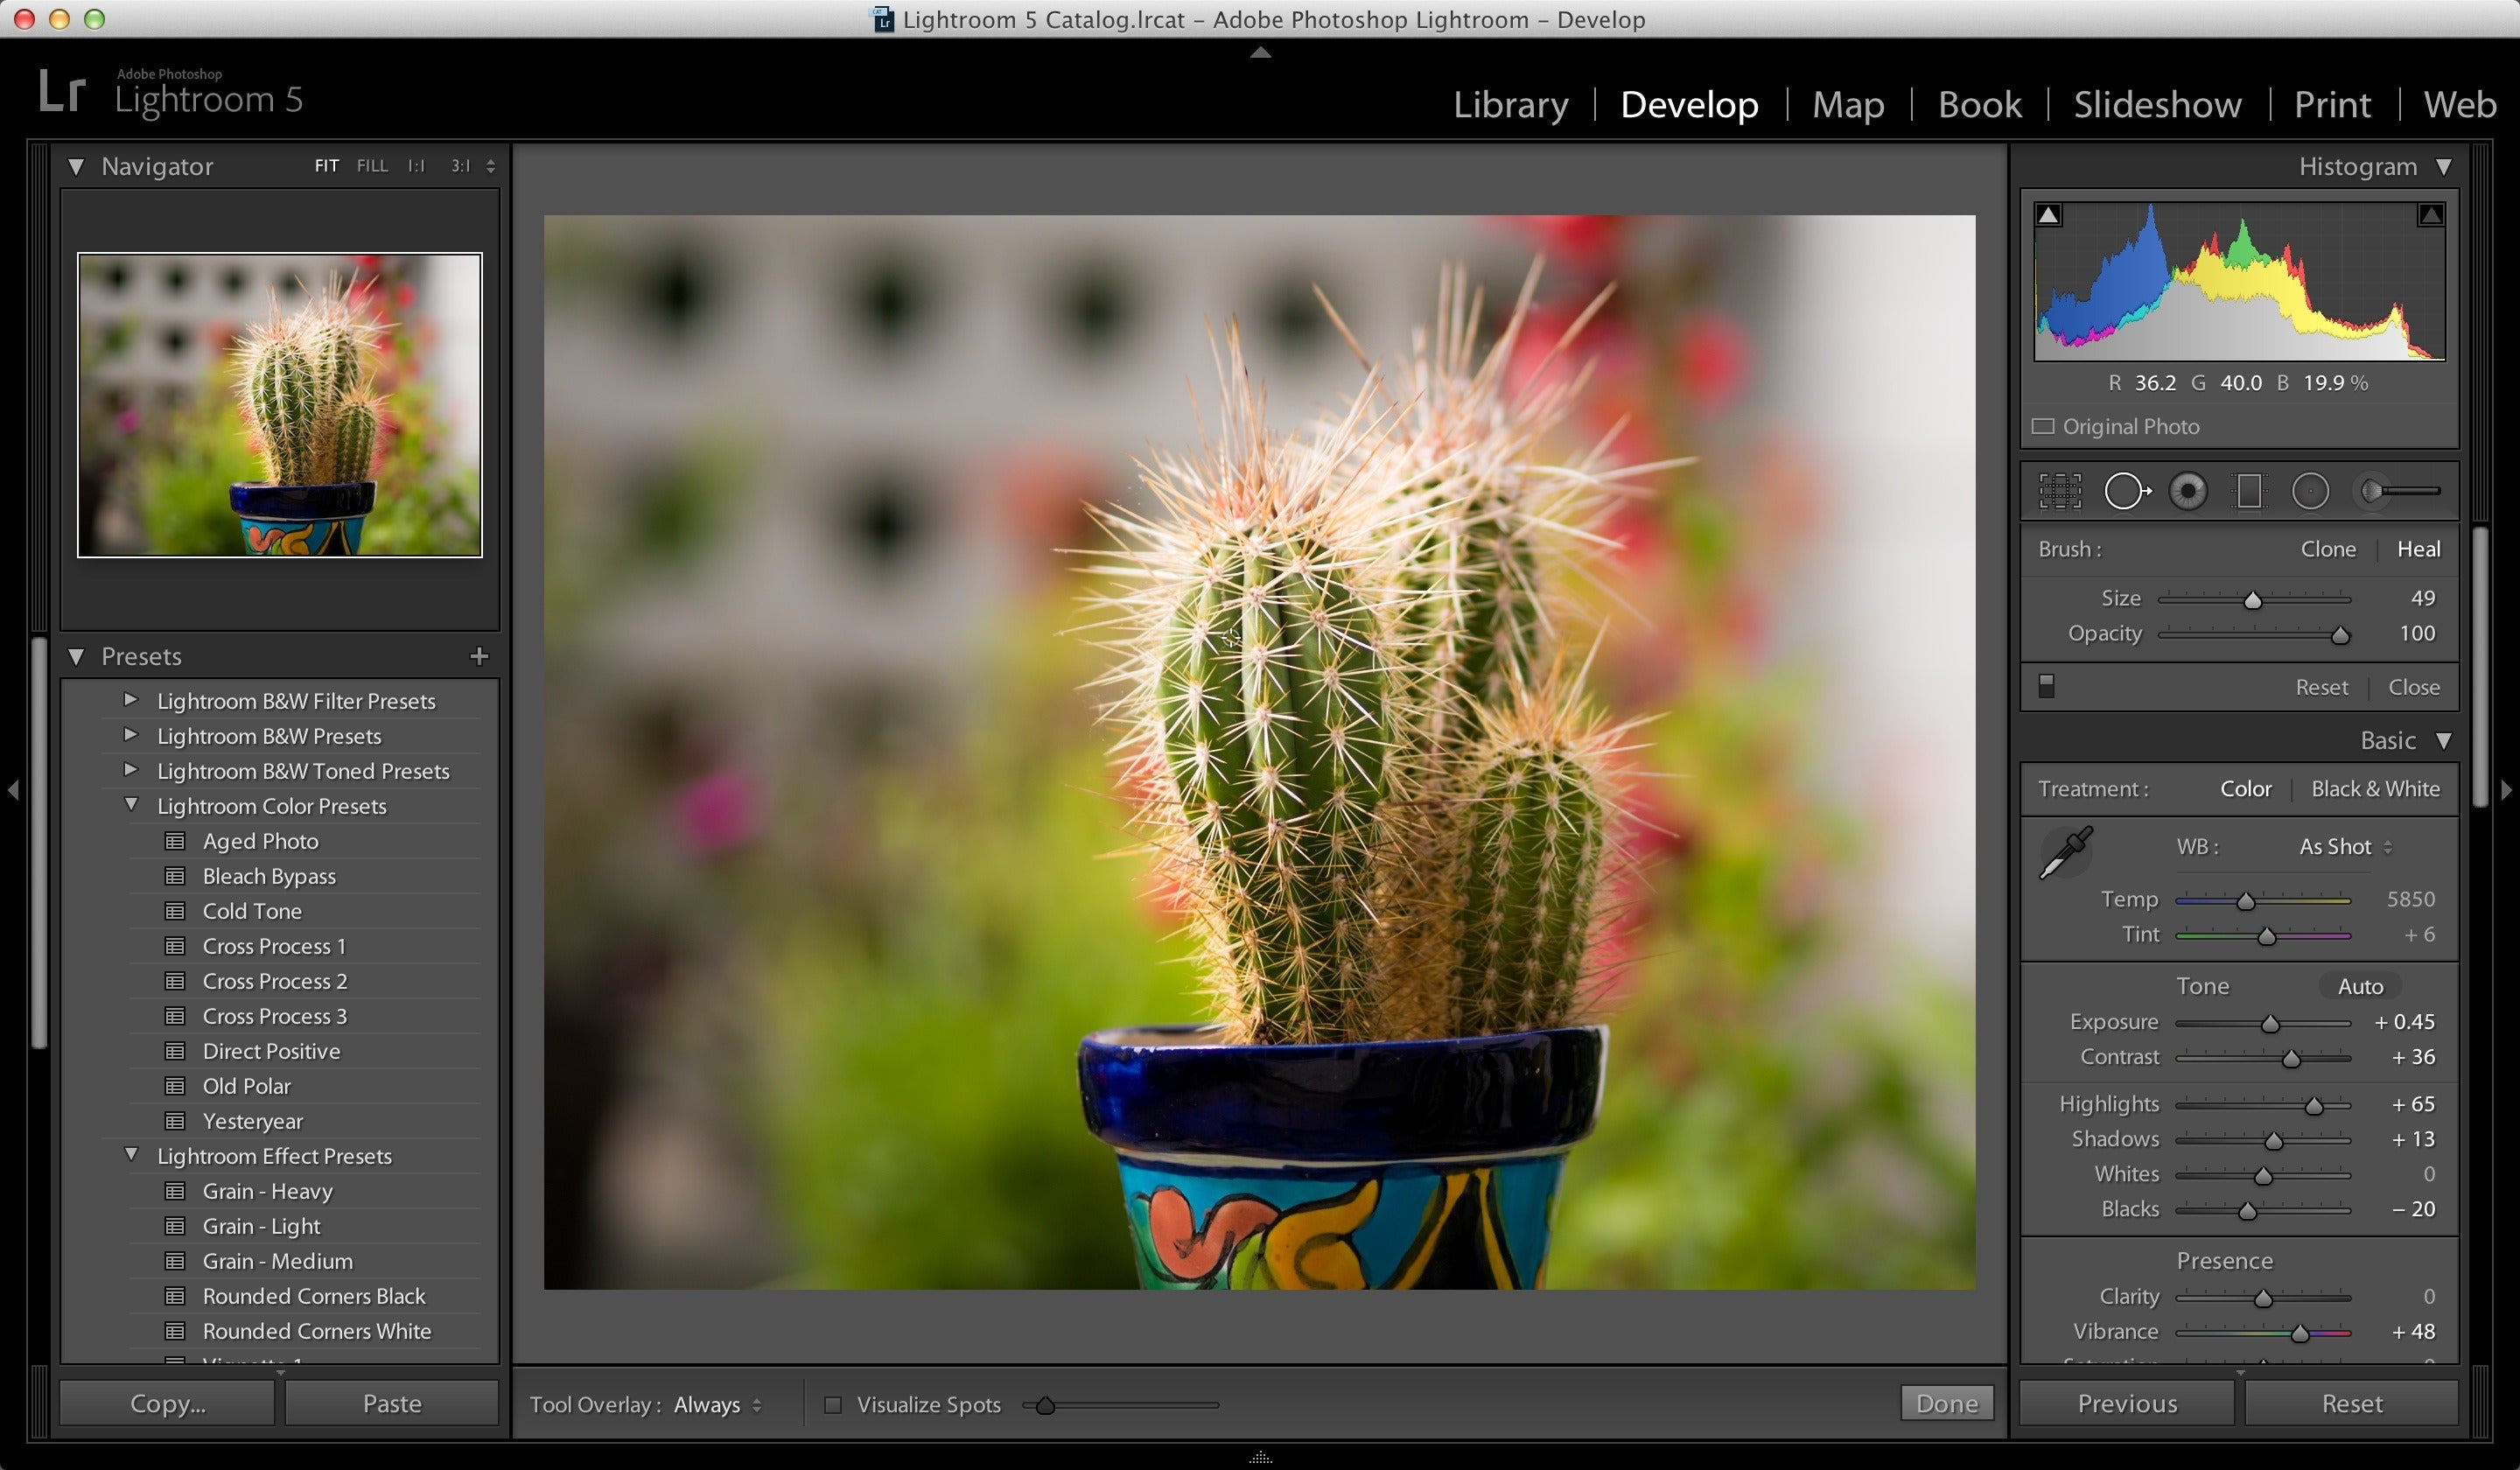The width and height of the screenshot is (2520, 1470).
Task: Select the Heal brush tool
Action: pos(2415,546)
